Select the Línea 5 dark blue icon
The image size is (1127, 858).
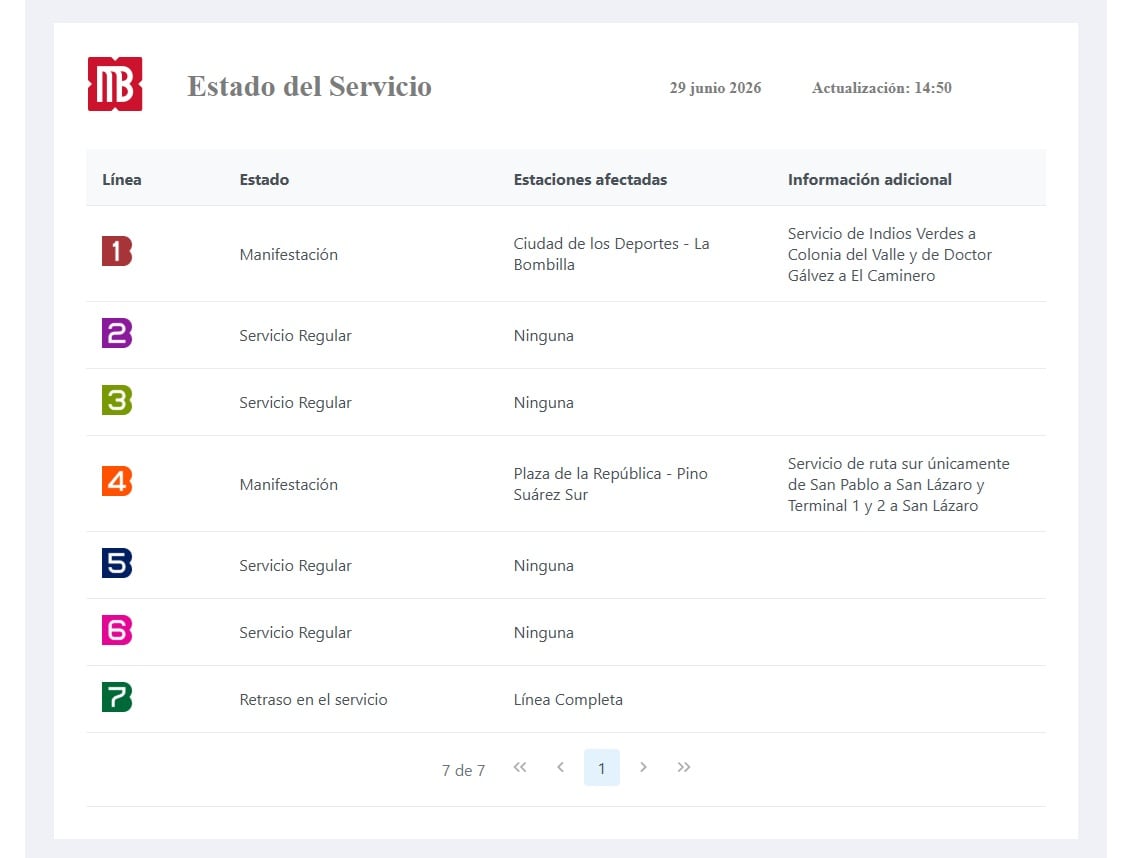pyautogui.click(x=117, y=563)
